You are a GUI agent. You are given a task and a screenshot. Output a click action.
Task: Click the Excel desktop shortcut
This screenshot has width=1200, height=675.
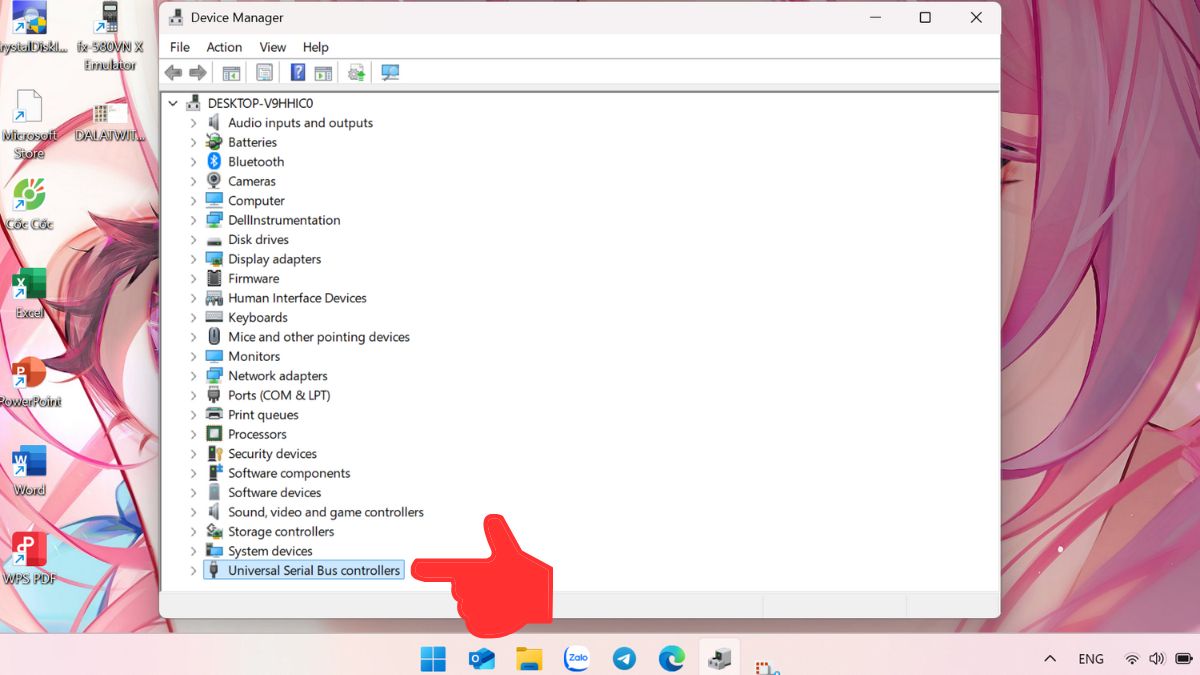[29, 292]
